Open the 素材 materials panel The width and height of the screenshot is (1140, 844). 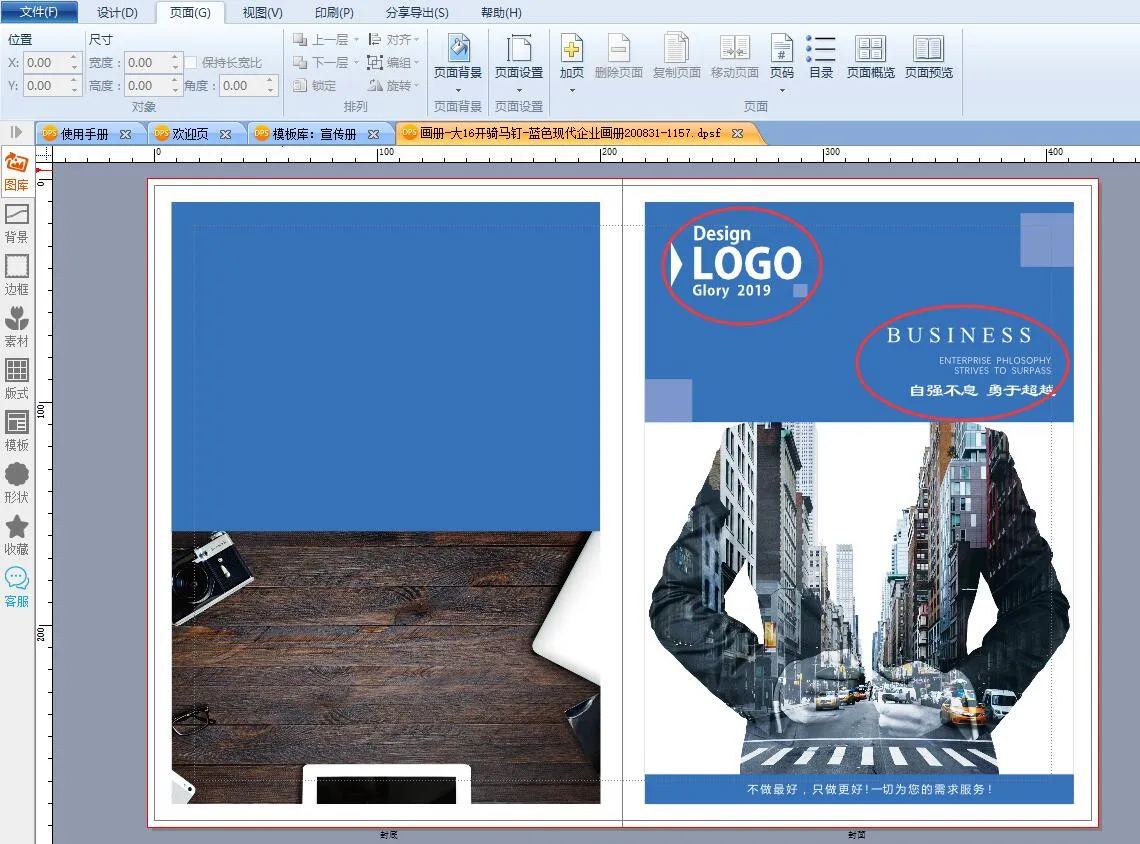pos(16,327)
